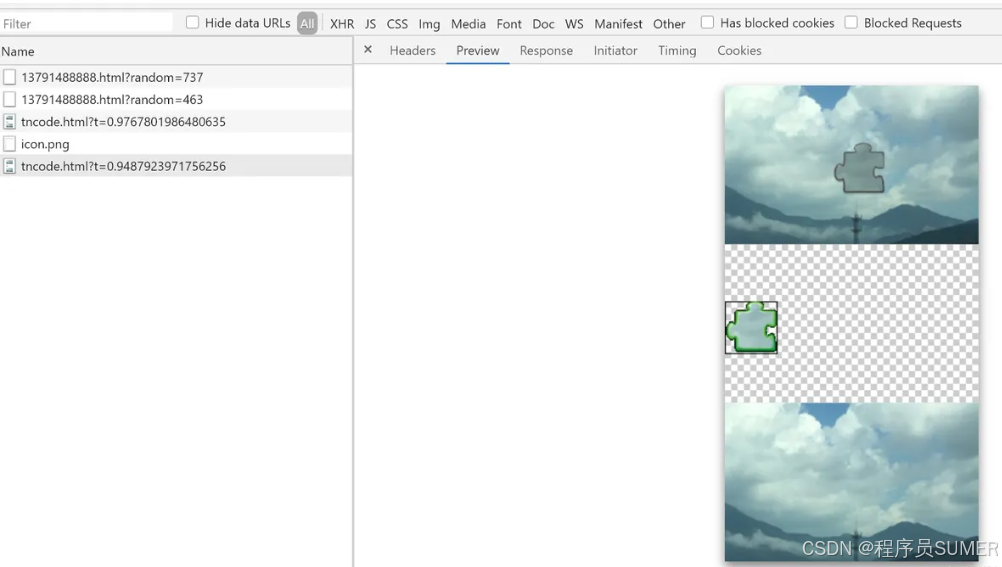Click the bottom cloud image in preview
The image size is (1002, 567).
click(851, 482)
